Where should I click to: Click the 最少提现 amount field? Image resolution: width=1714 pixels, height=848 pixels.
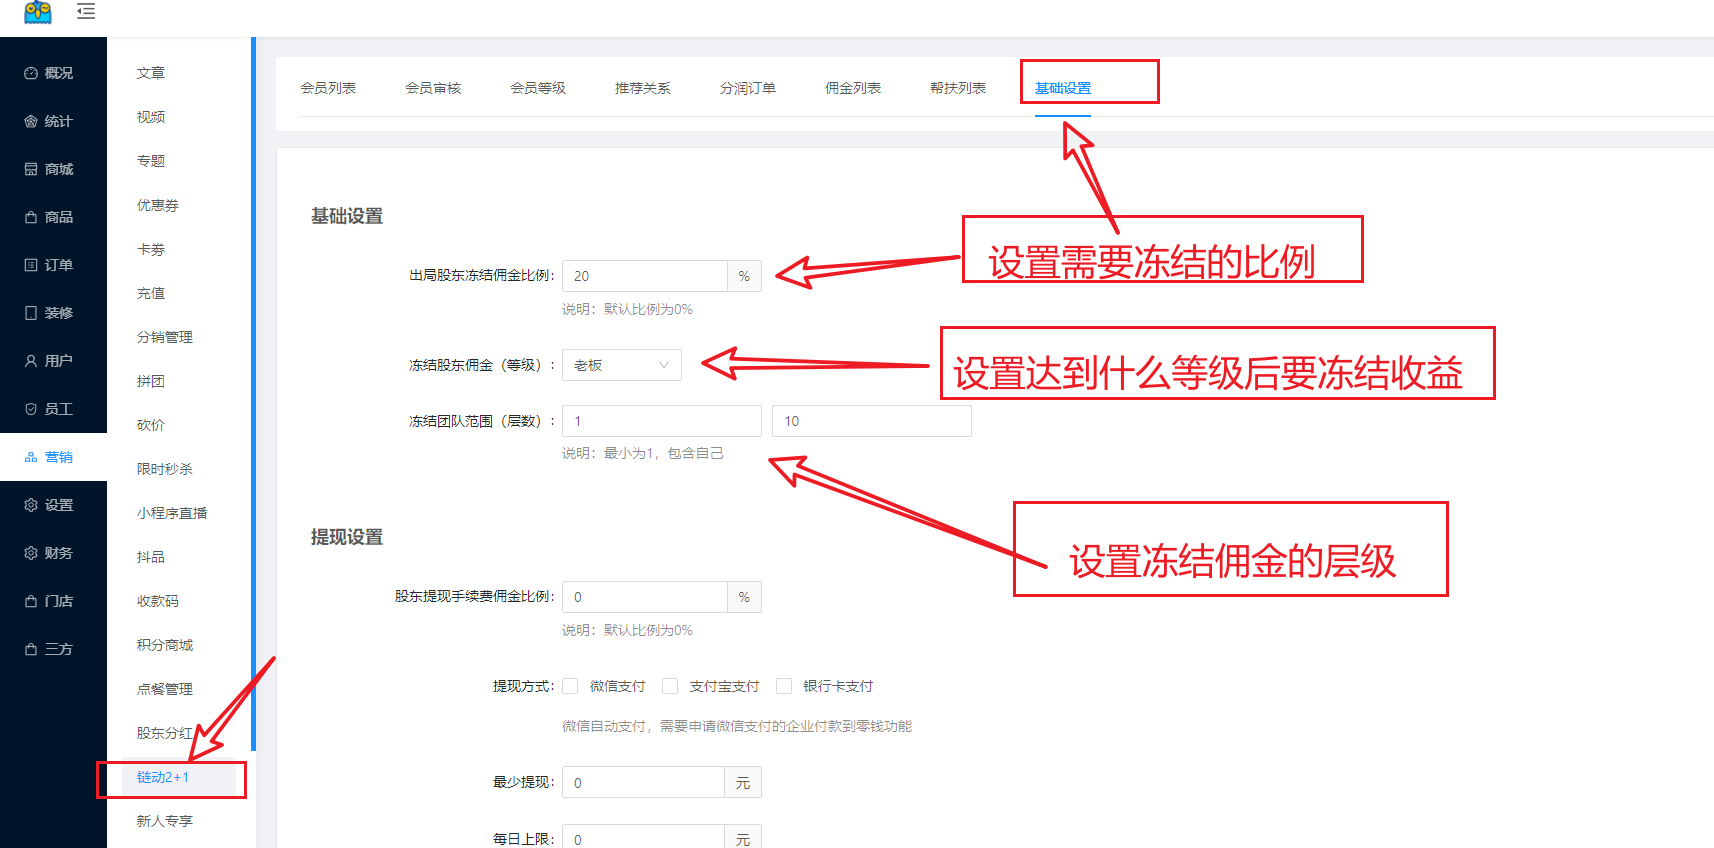(x=643, y=782)
